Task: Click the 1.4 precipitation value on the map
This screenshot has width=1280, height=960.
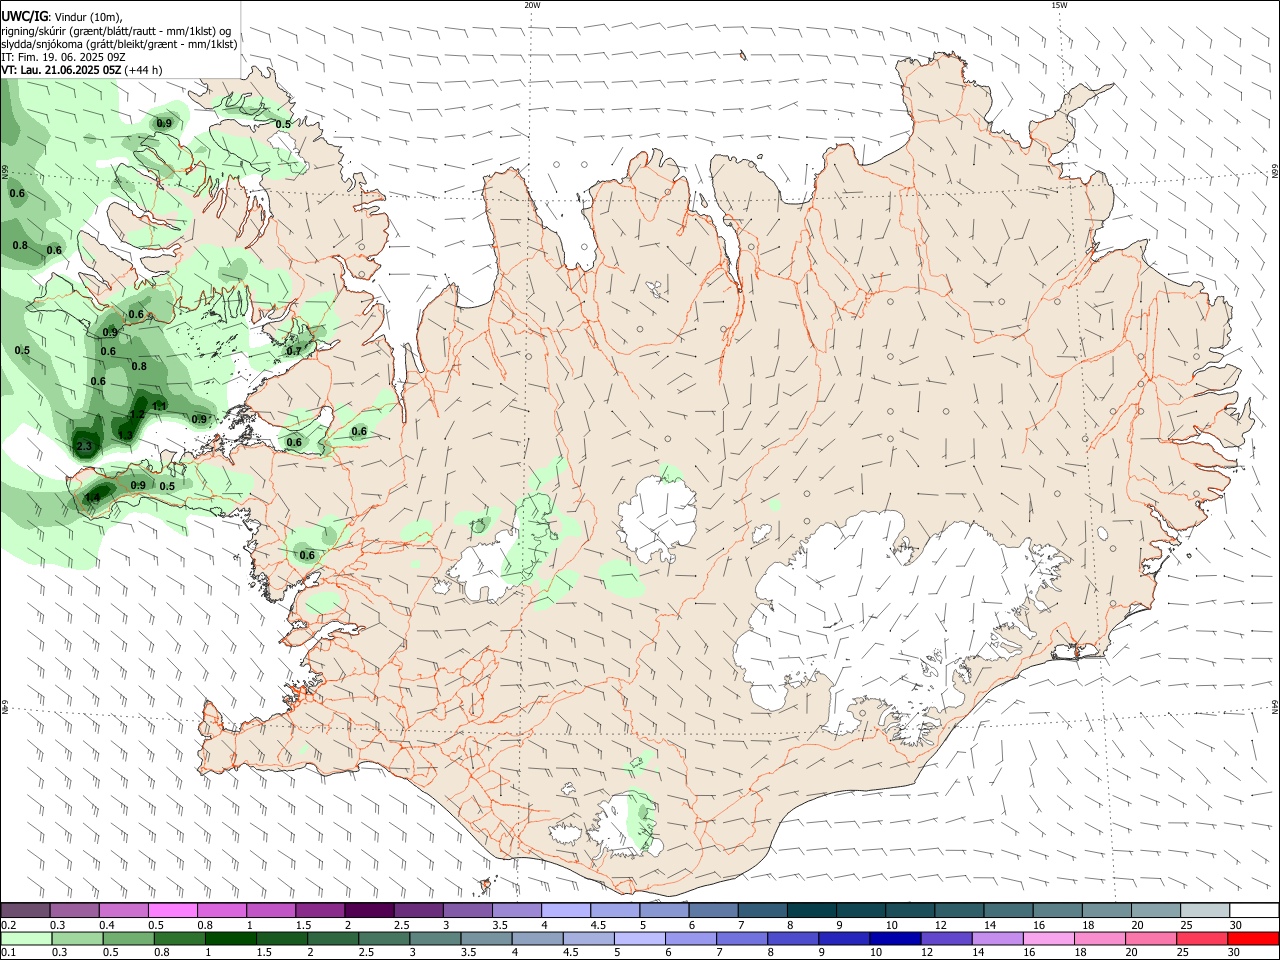Action: [92, 497]
